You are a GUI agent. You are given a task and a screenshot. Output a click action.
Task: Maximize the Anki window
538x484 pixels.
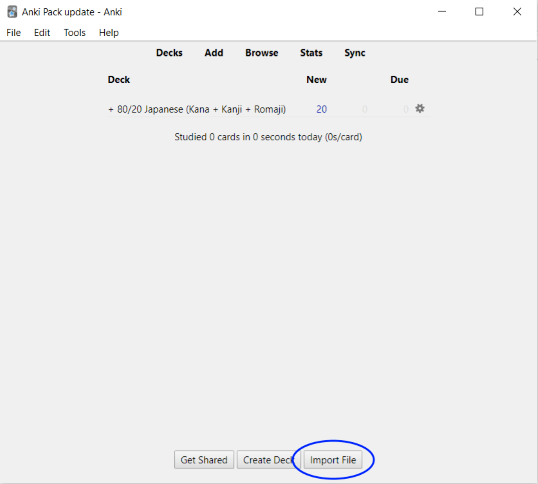click(479, 12)
